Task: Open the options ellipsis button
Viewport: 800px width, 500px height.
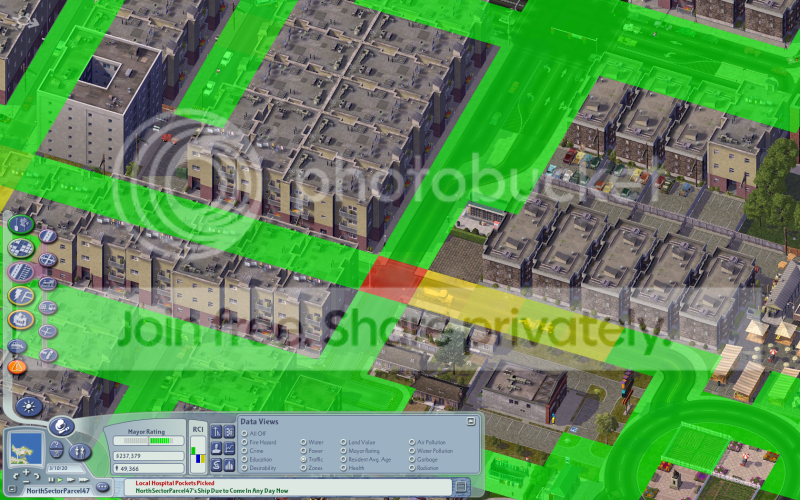Action: pyautogui.click(x=102, y=487)
